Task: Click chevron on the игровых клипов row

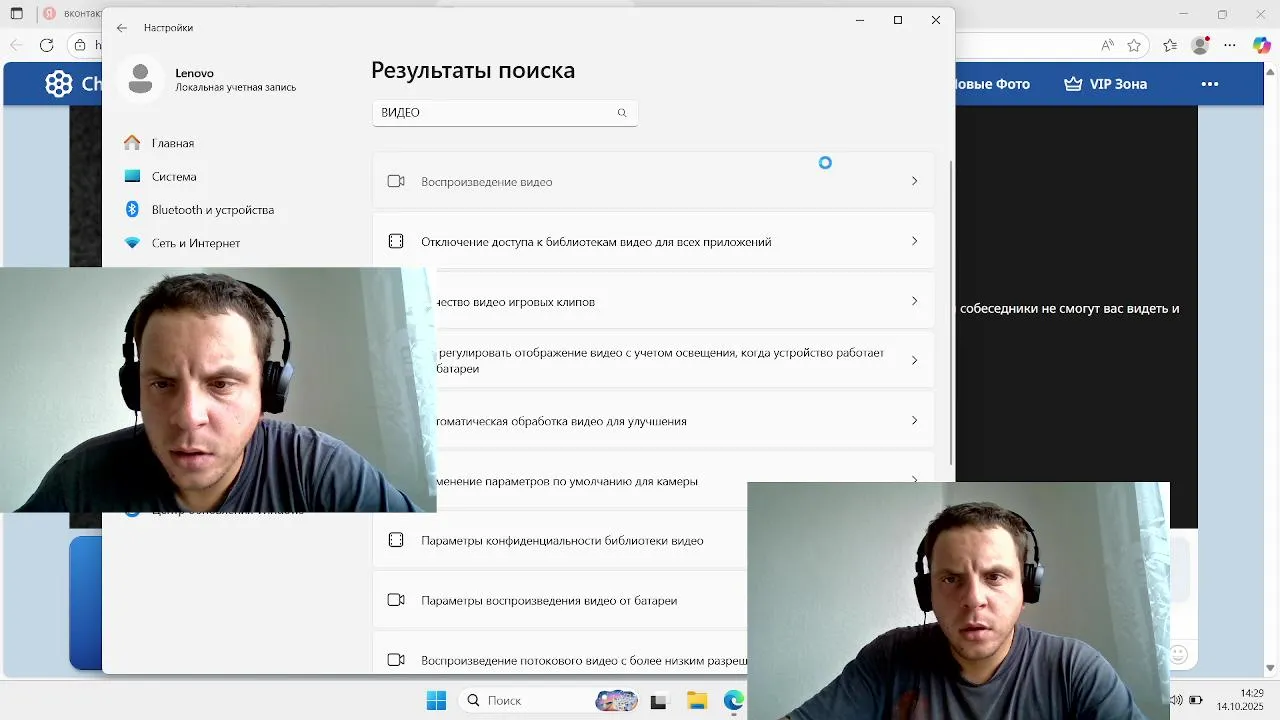Action: pyautogui.click(x=914, y=301)
